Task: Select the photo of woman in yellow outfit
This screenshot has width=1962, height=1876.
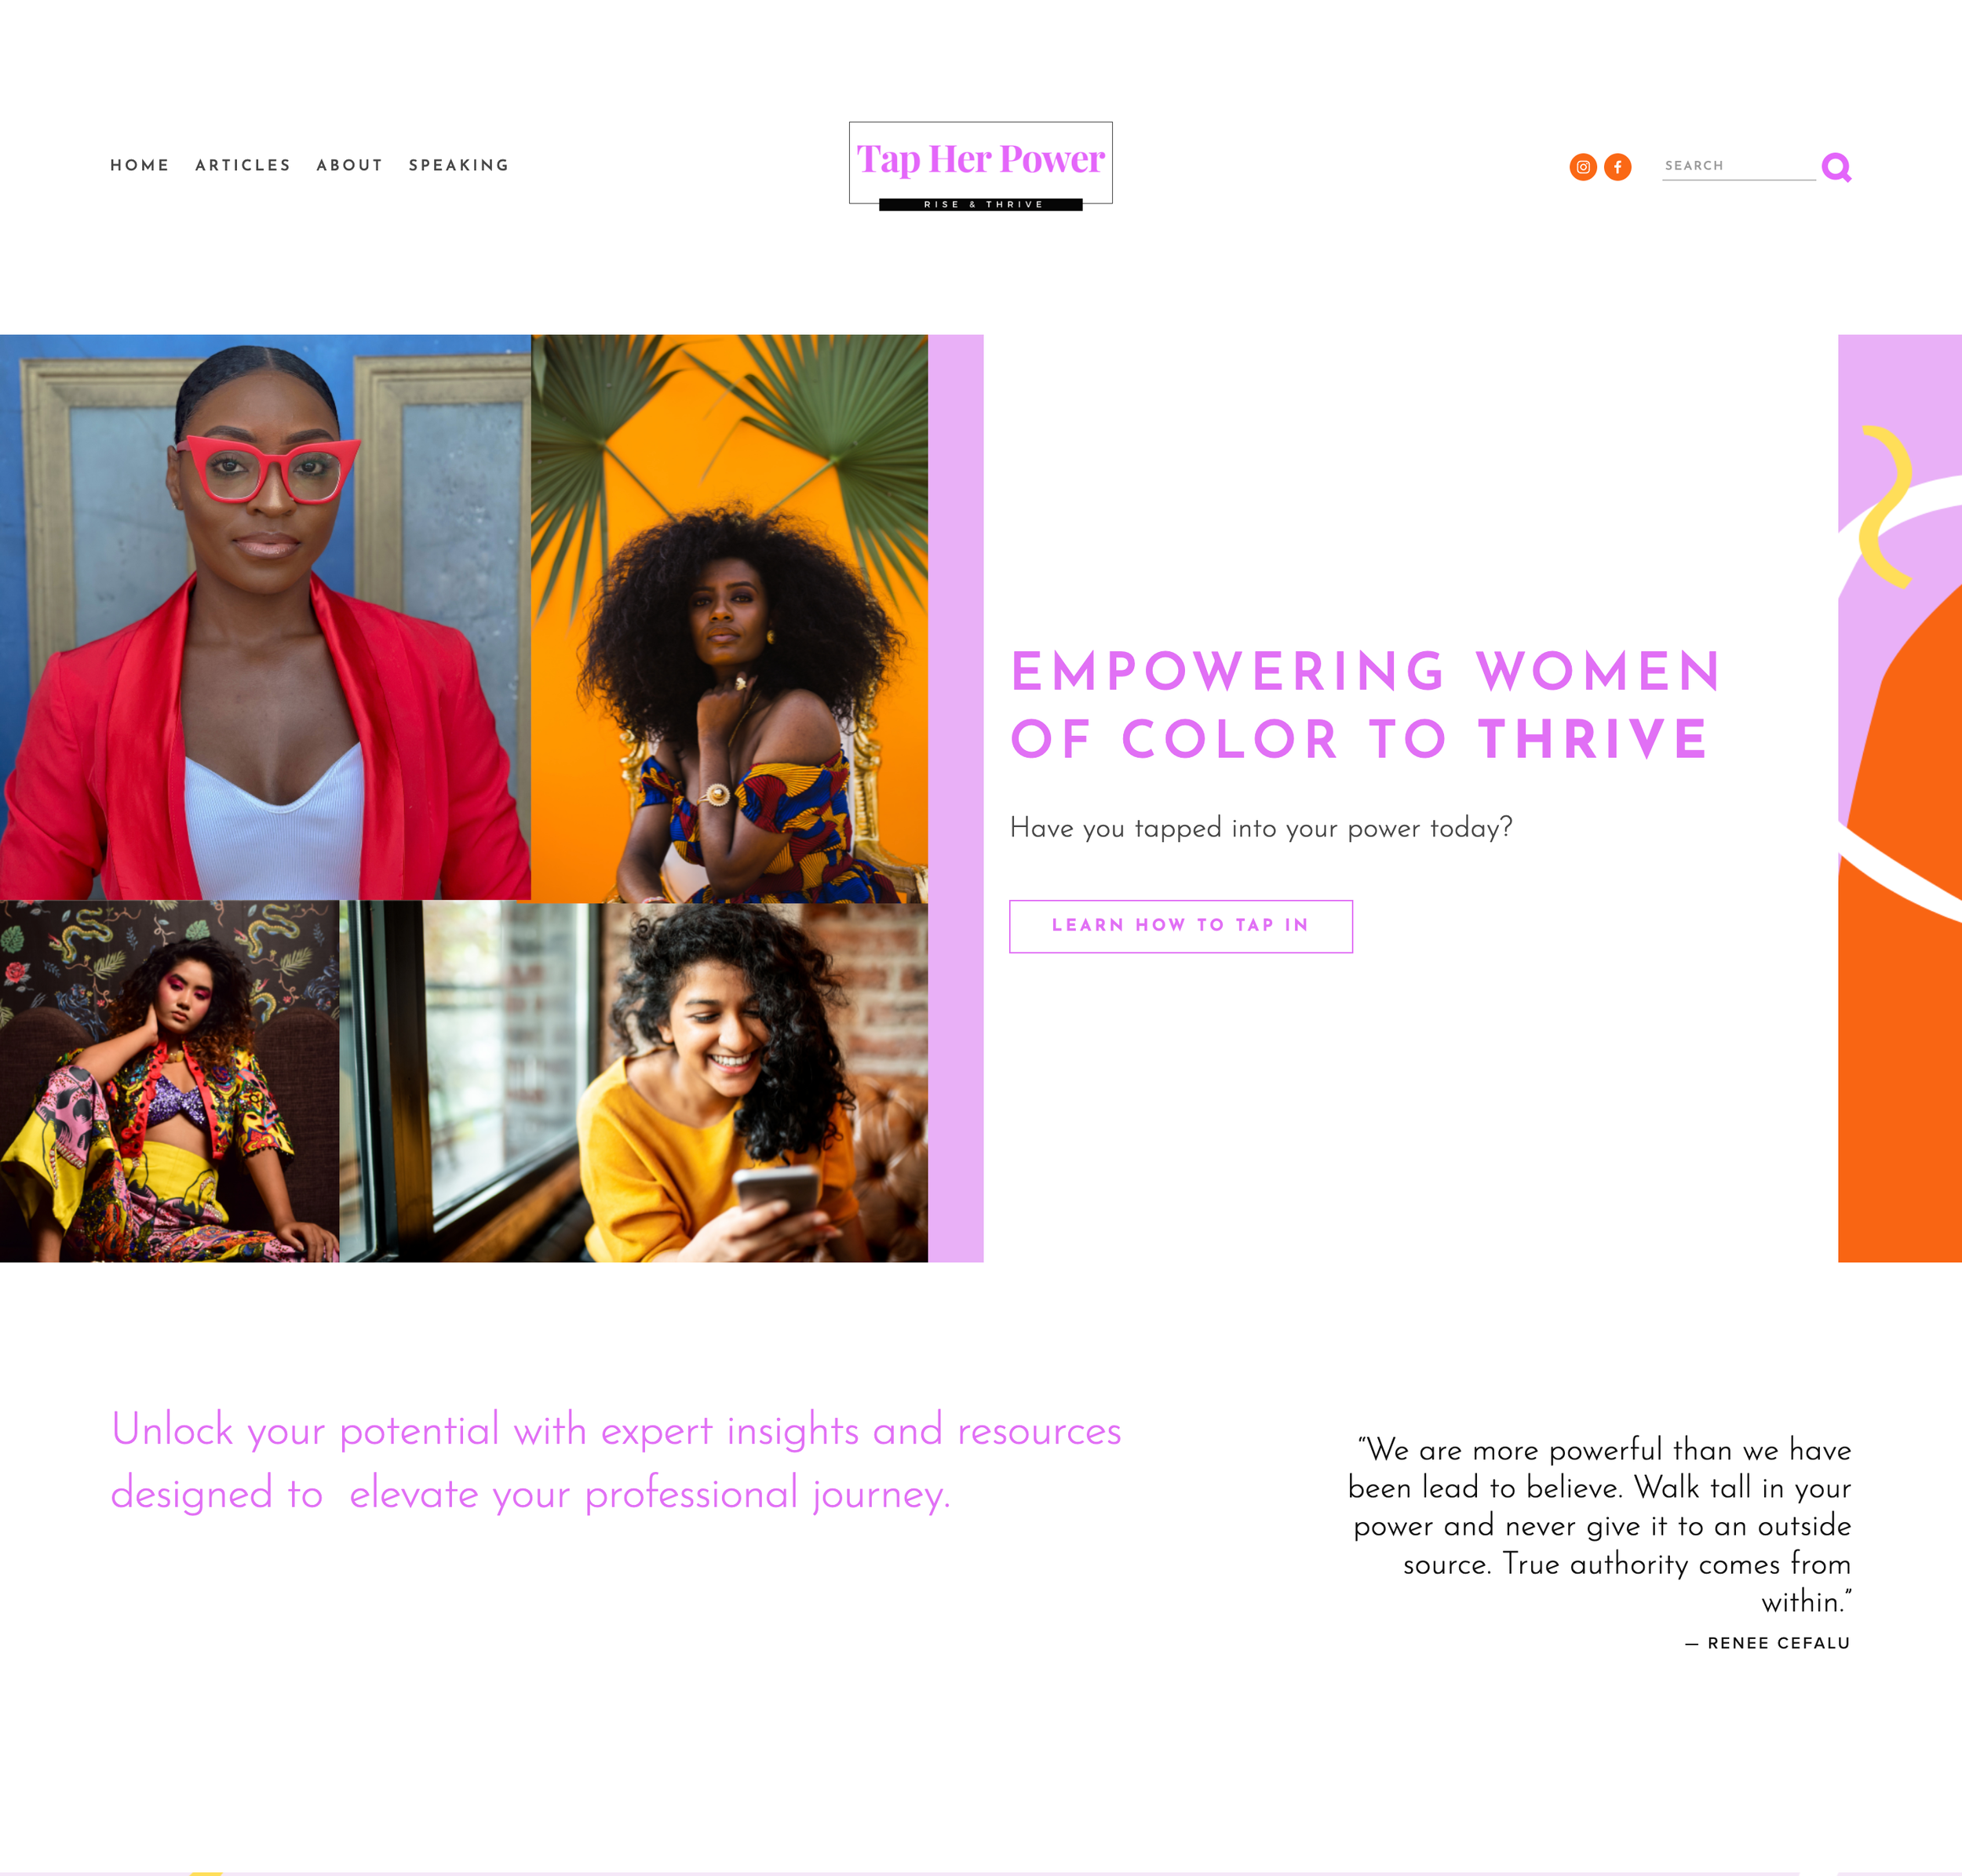Action: coord(169,1081)
